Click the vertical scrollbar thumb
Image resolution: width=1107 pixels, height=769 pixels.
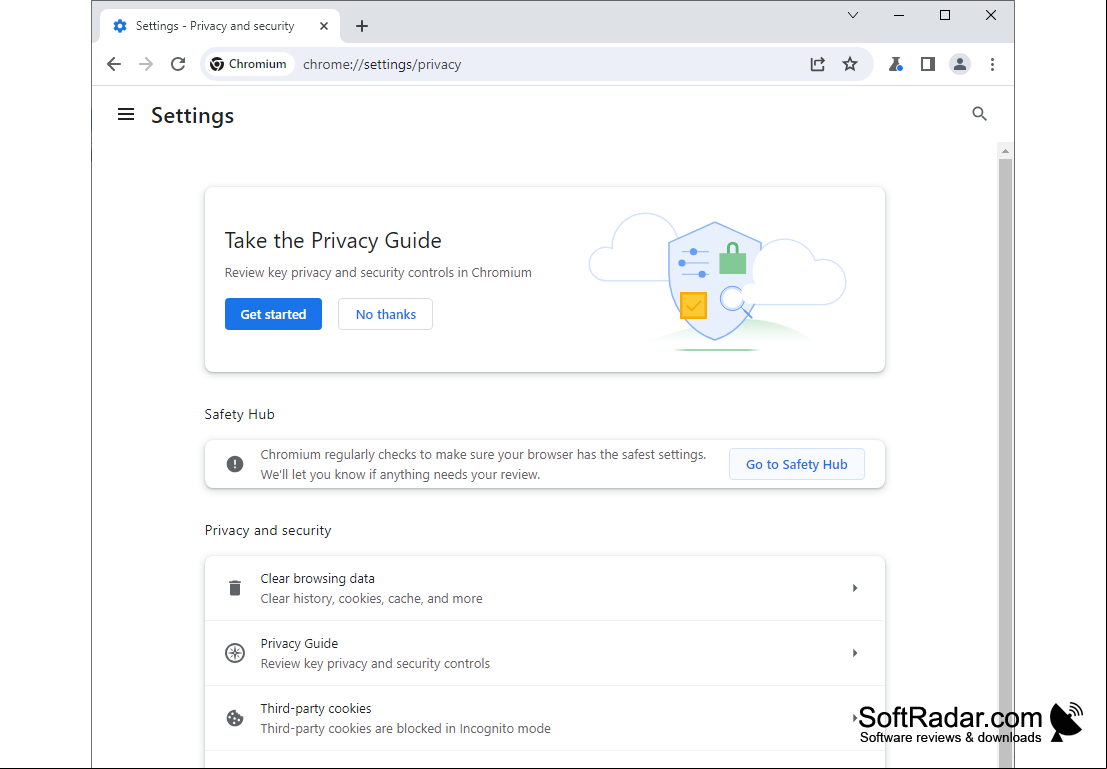coord(1005,463)
